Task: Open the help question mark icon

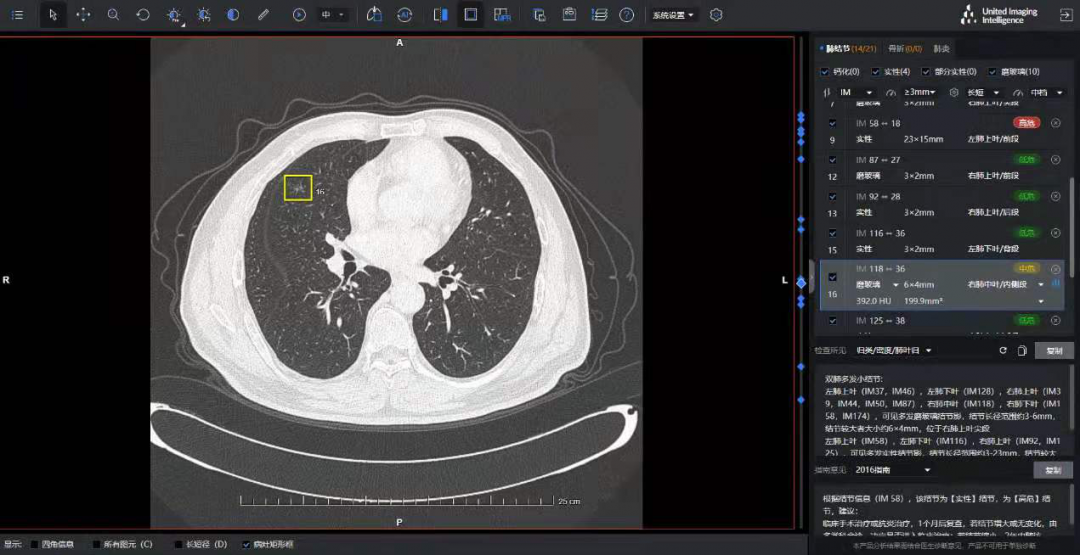Action: pyautogui.click(x=627, y=14)
